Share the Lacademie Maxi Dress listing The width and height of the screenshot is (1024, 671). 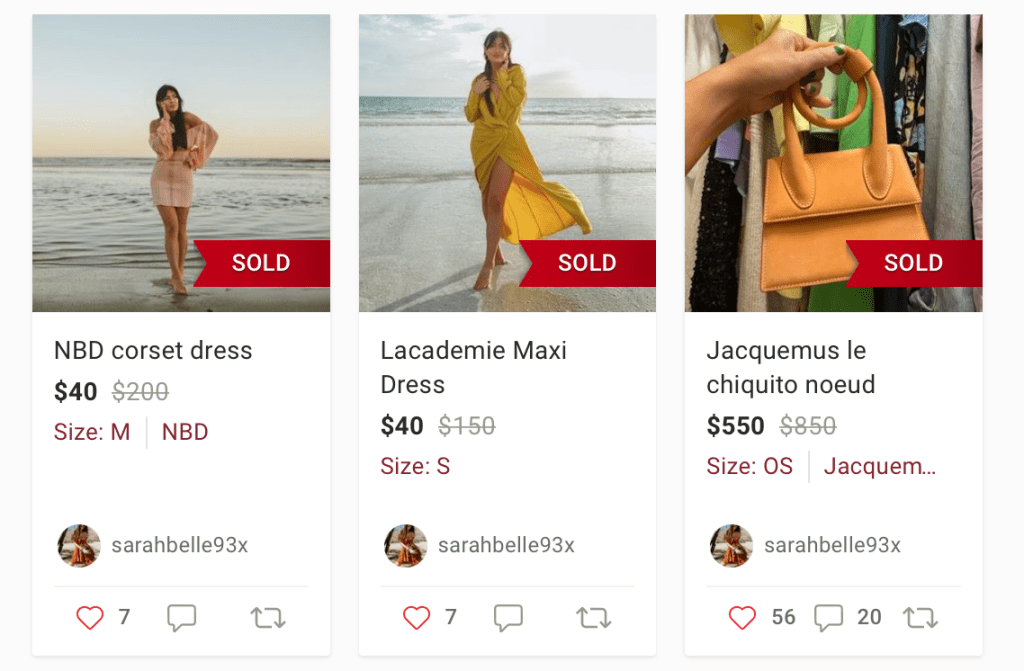(594, 618)
